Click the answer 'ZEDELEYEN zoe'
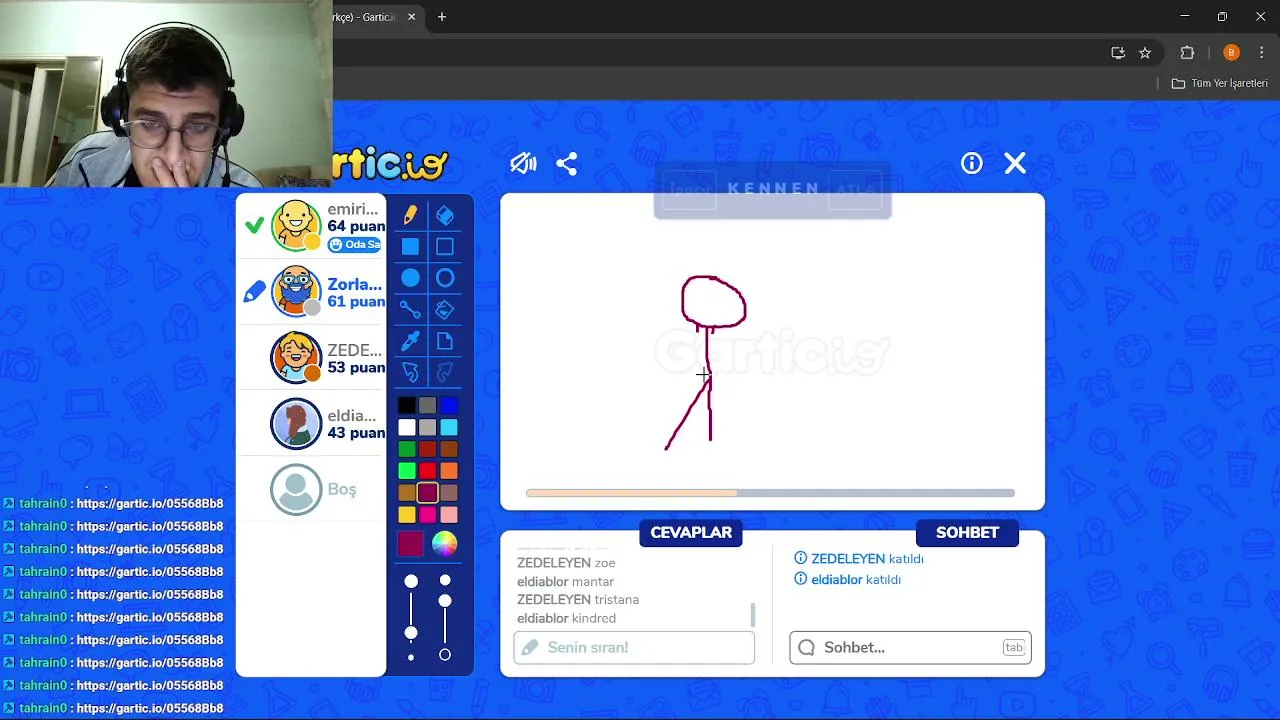The width and height of the screenshot is (1280, 720). coord(566,563)
